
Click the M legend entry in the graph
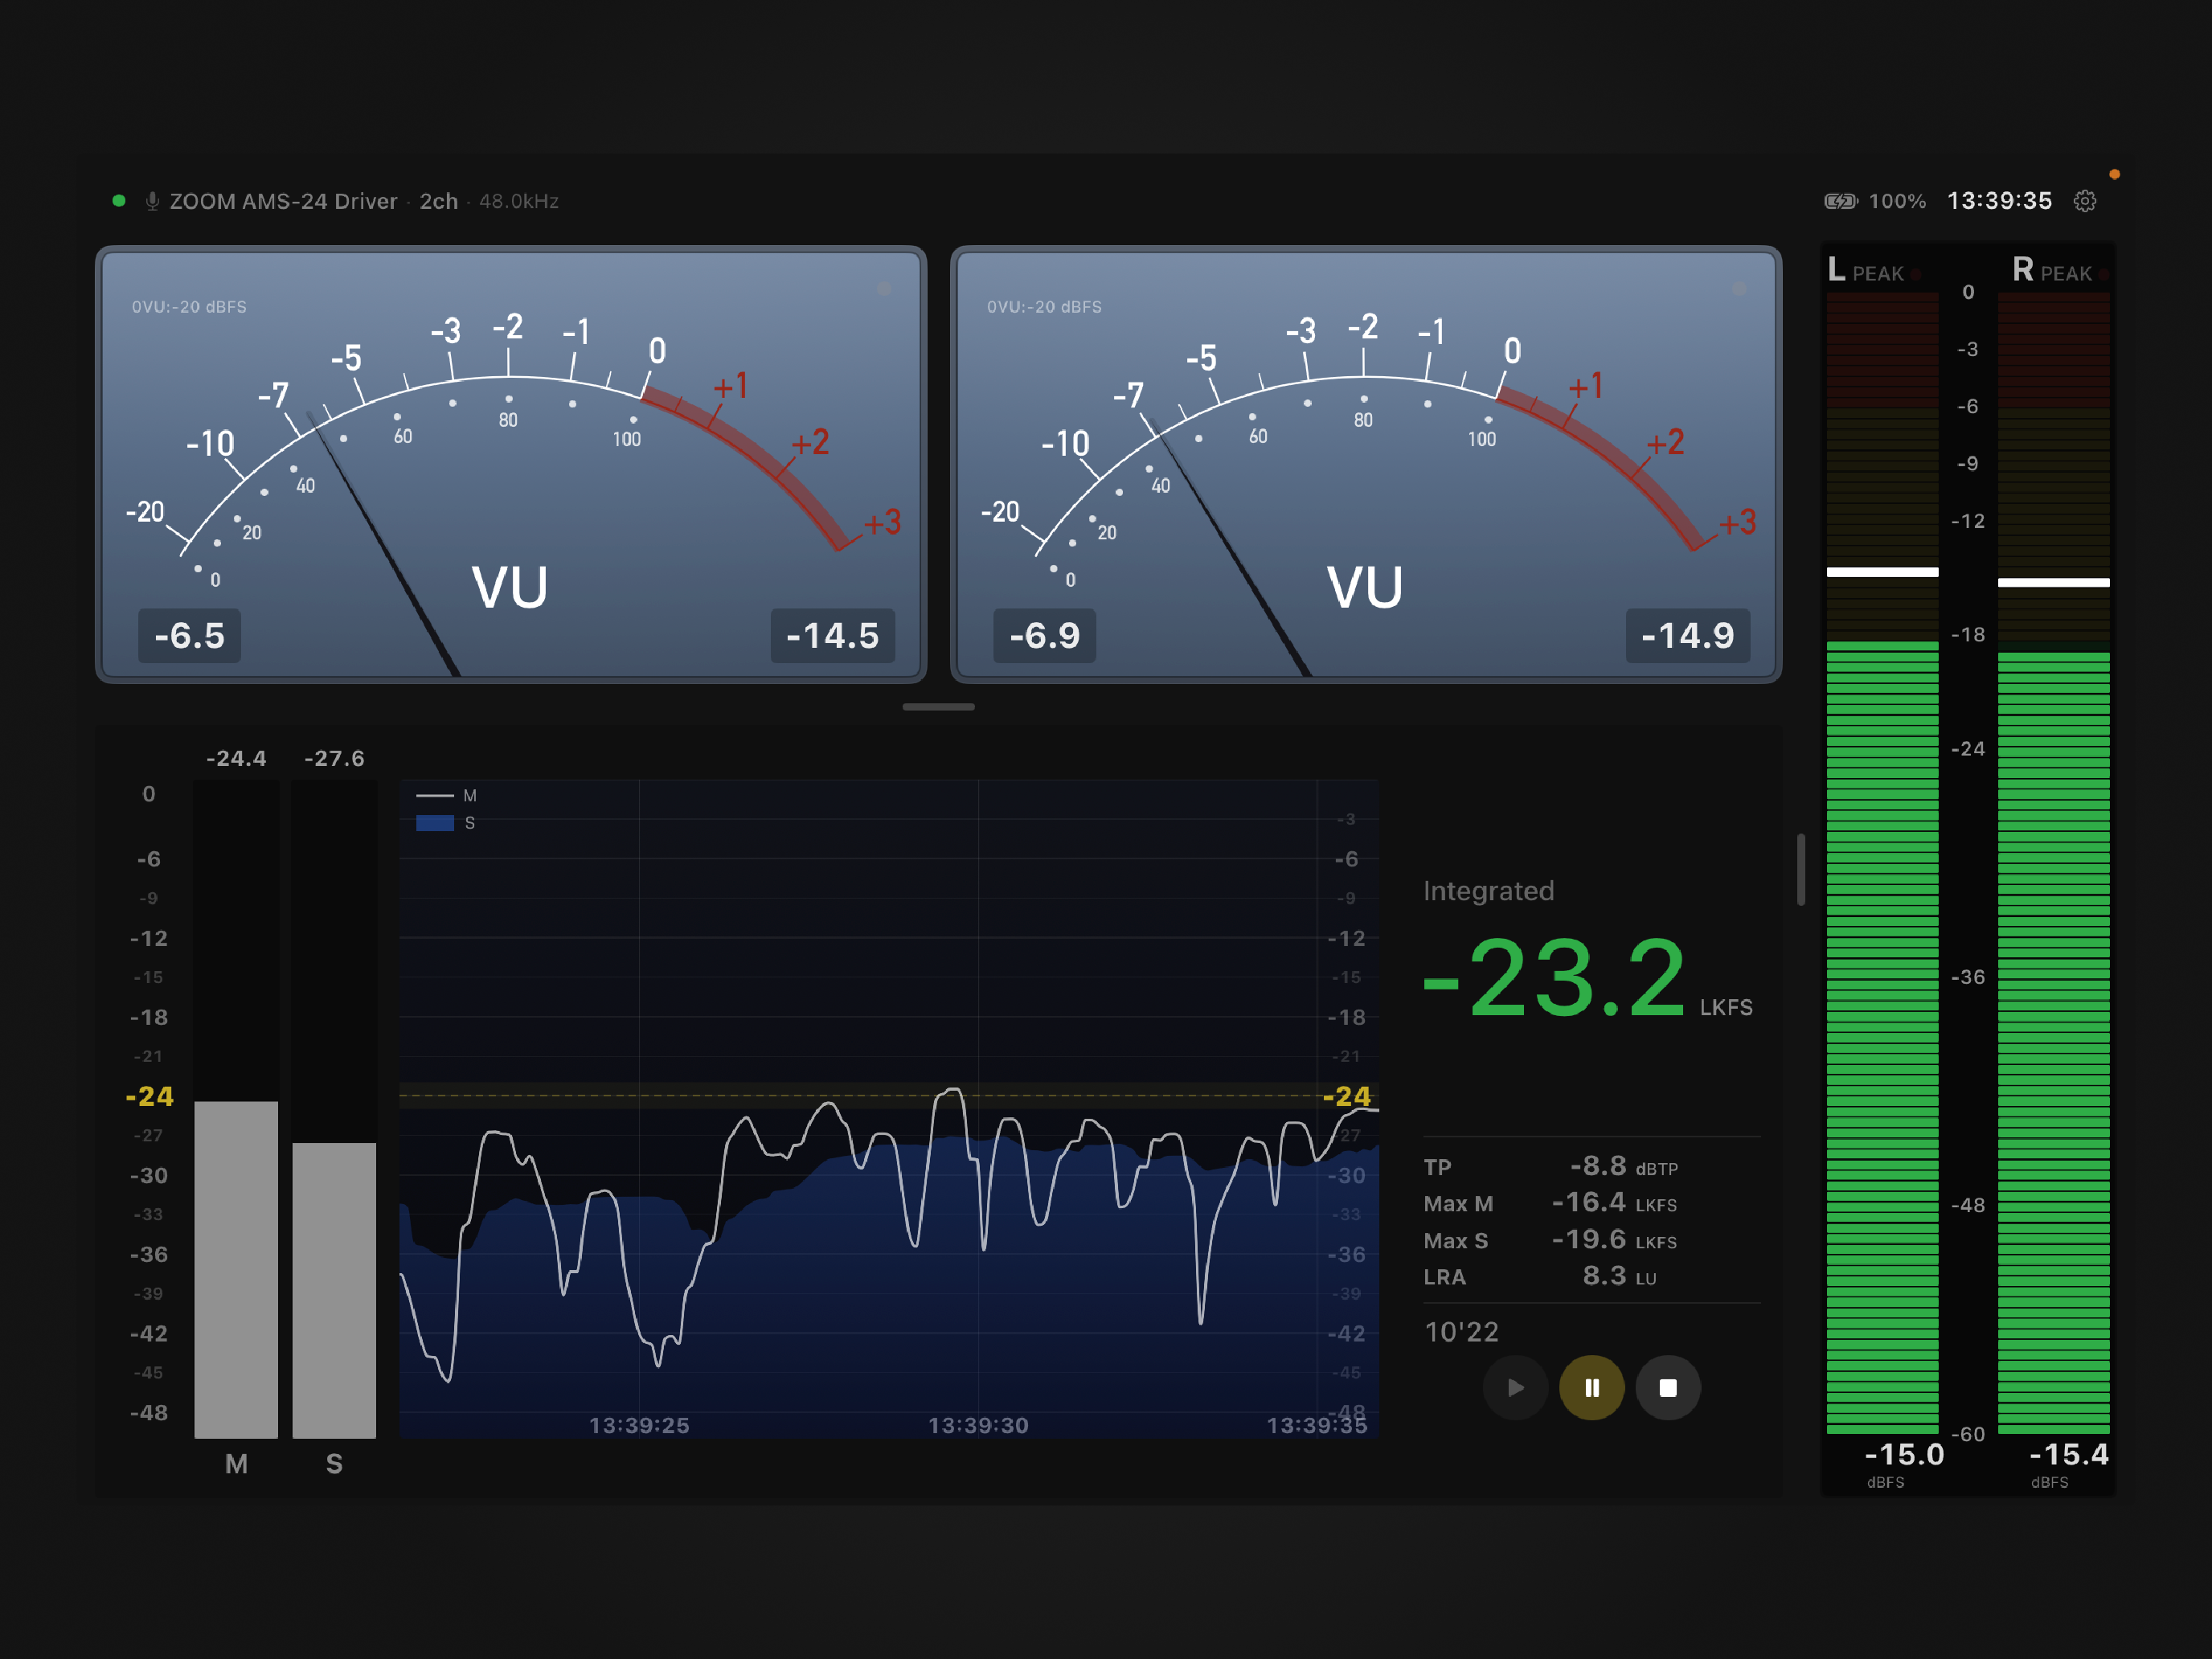click(447, 796)
